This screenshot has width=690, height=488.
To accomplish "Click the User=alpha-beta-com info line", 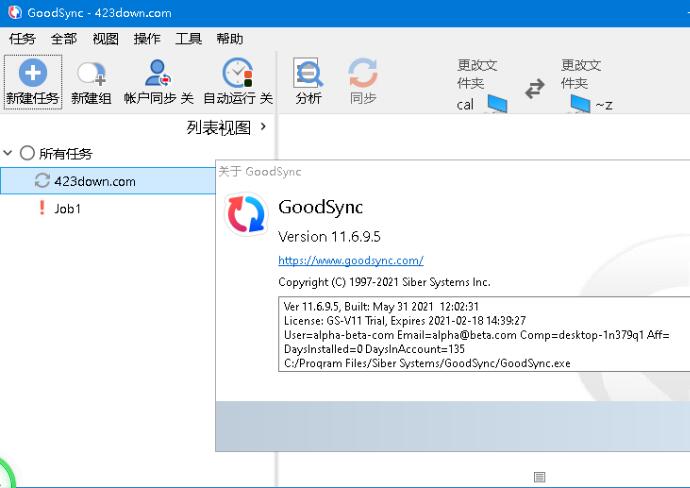I will (x=477, y=335).
